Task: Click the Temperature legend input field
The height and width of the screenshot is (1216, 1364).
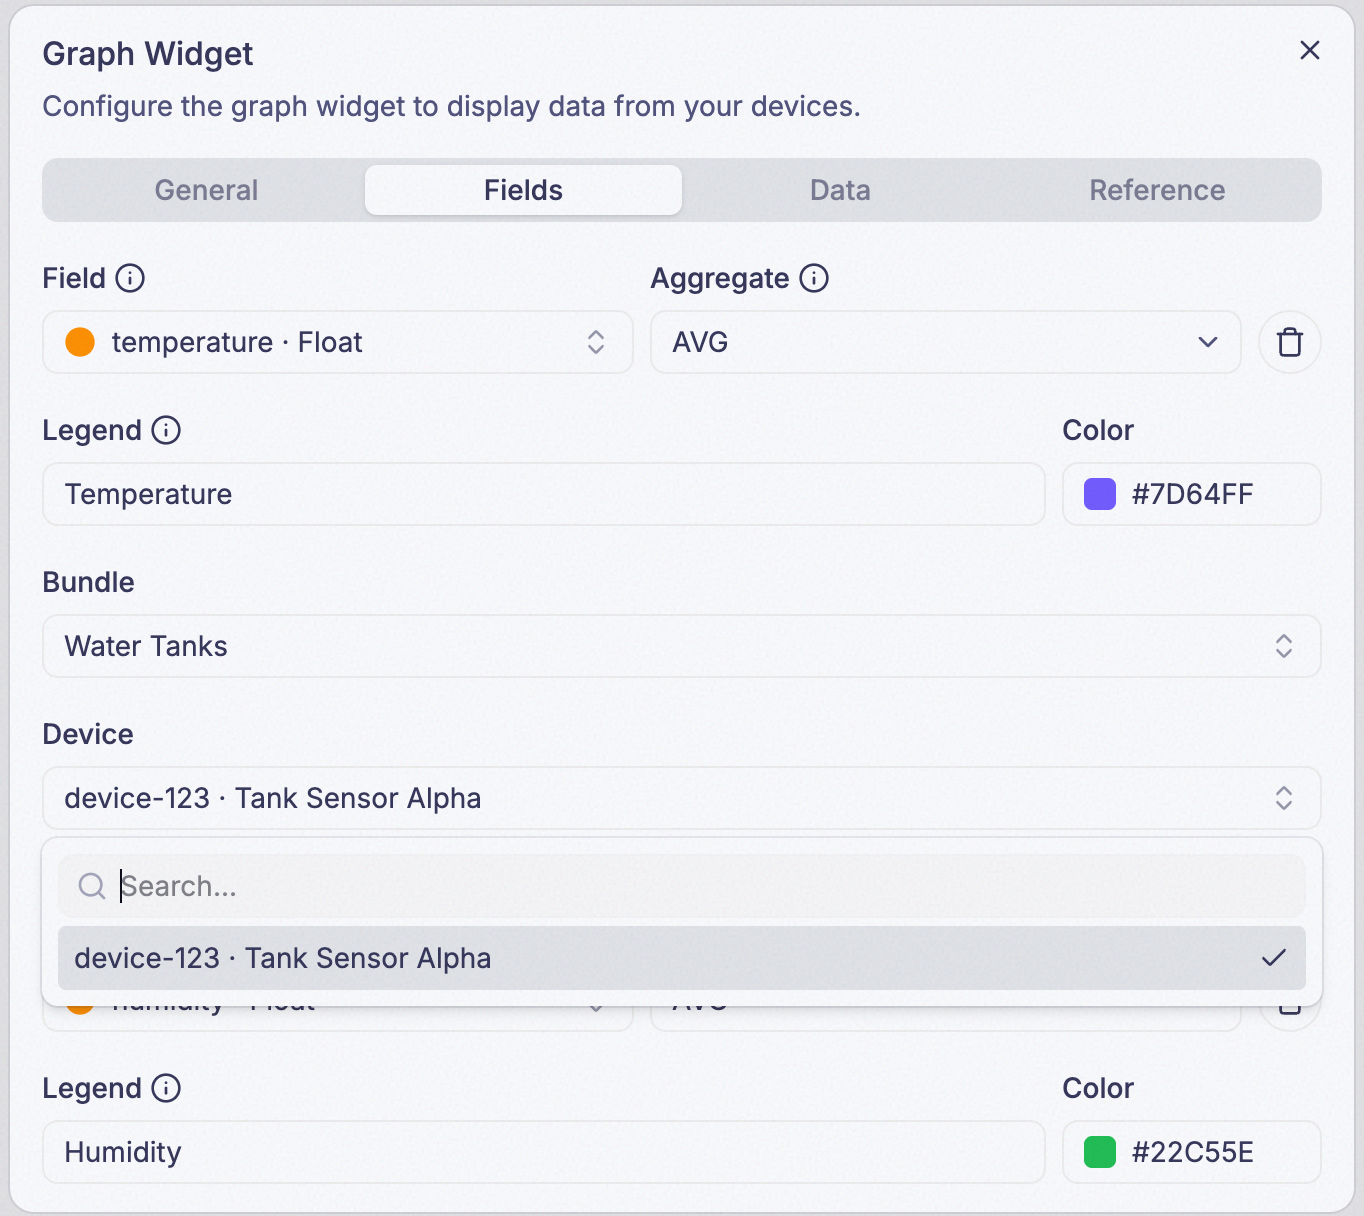Action: tap(544, 494)
